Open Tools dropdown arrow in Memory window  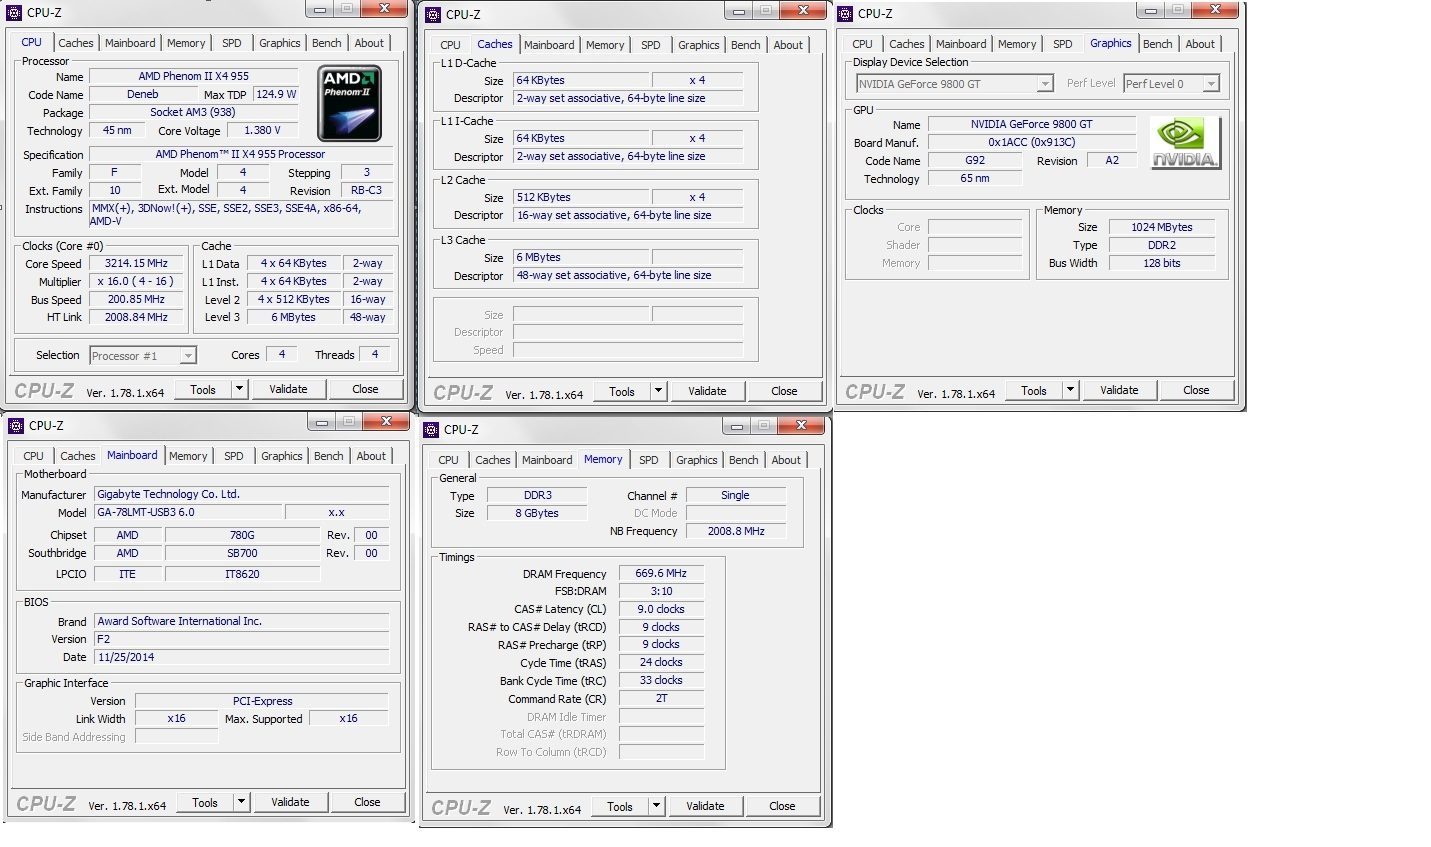pyautogui.click(x=657, y=805)
